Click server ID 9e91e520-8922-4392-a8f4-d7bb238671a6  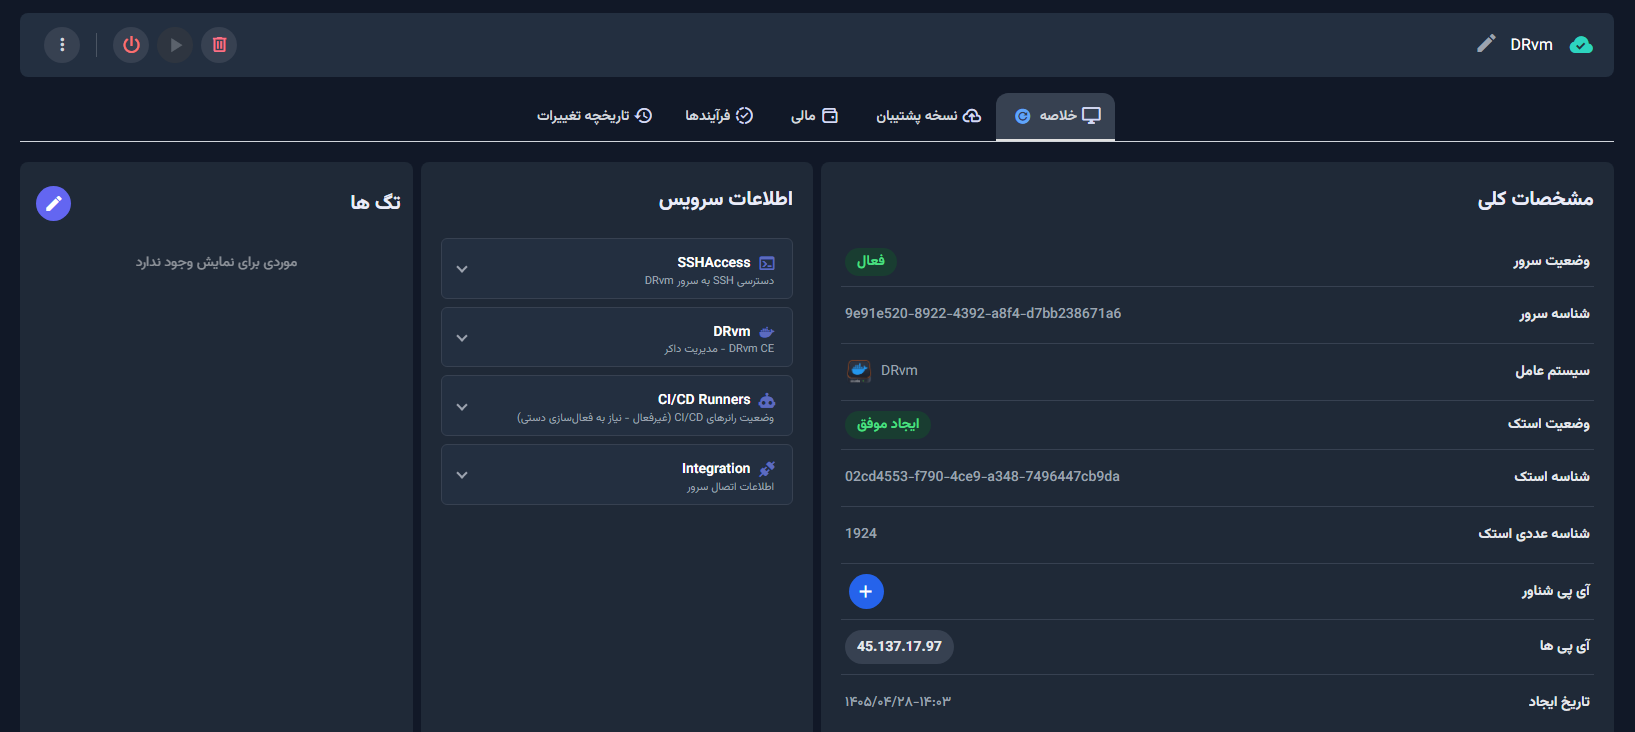point(983,313)
